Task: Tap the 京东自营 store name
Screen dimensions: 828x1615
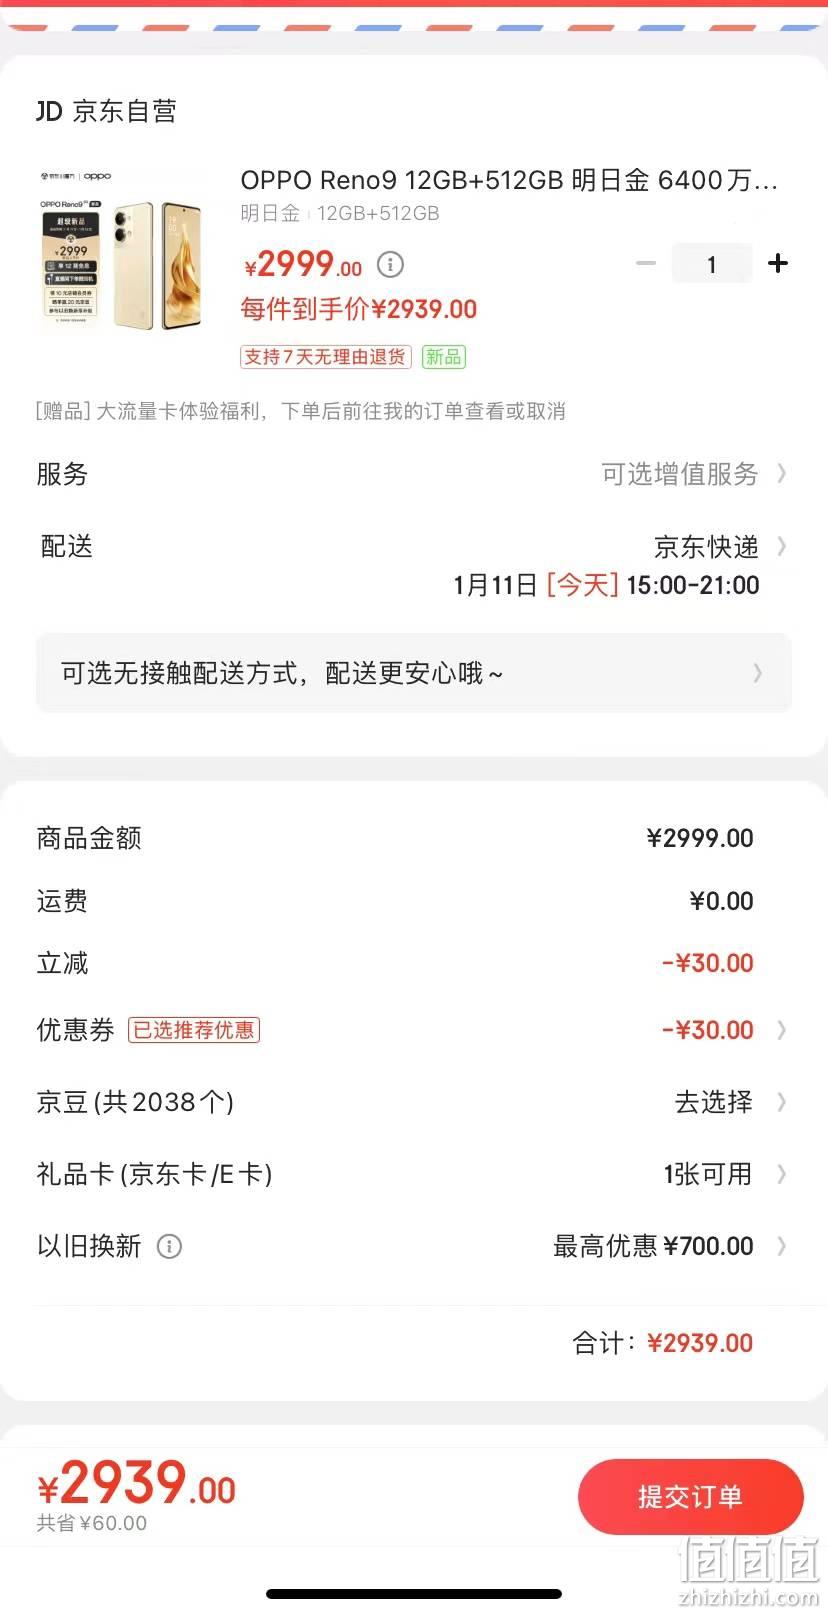Action: 125,111
